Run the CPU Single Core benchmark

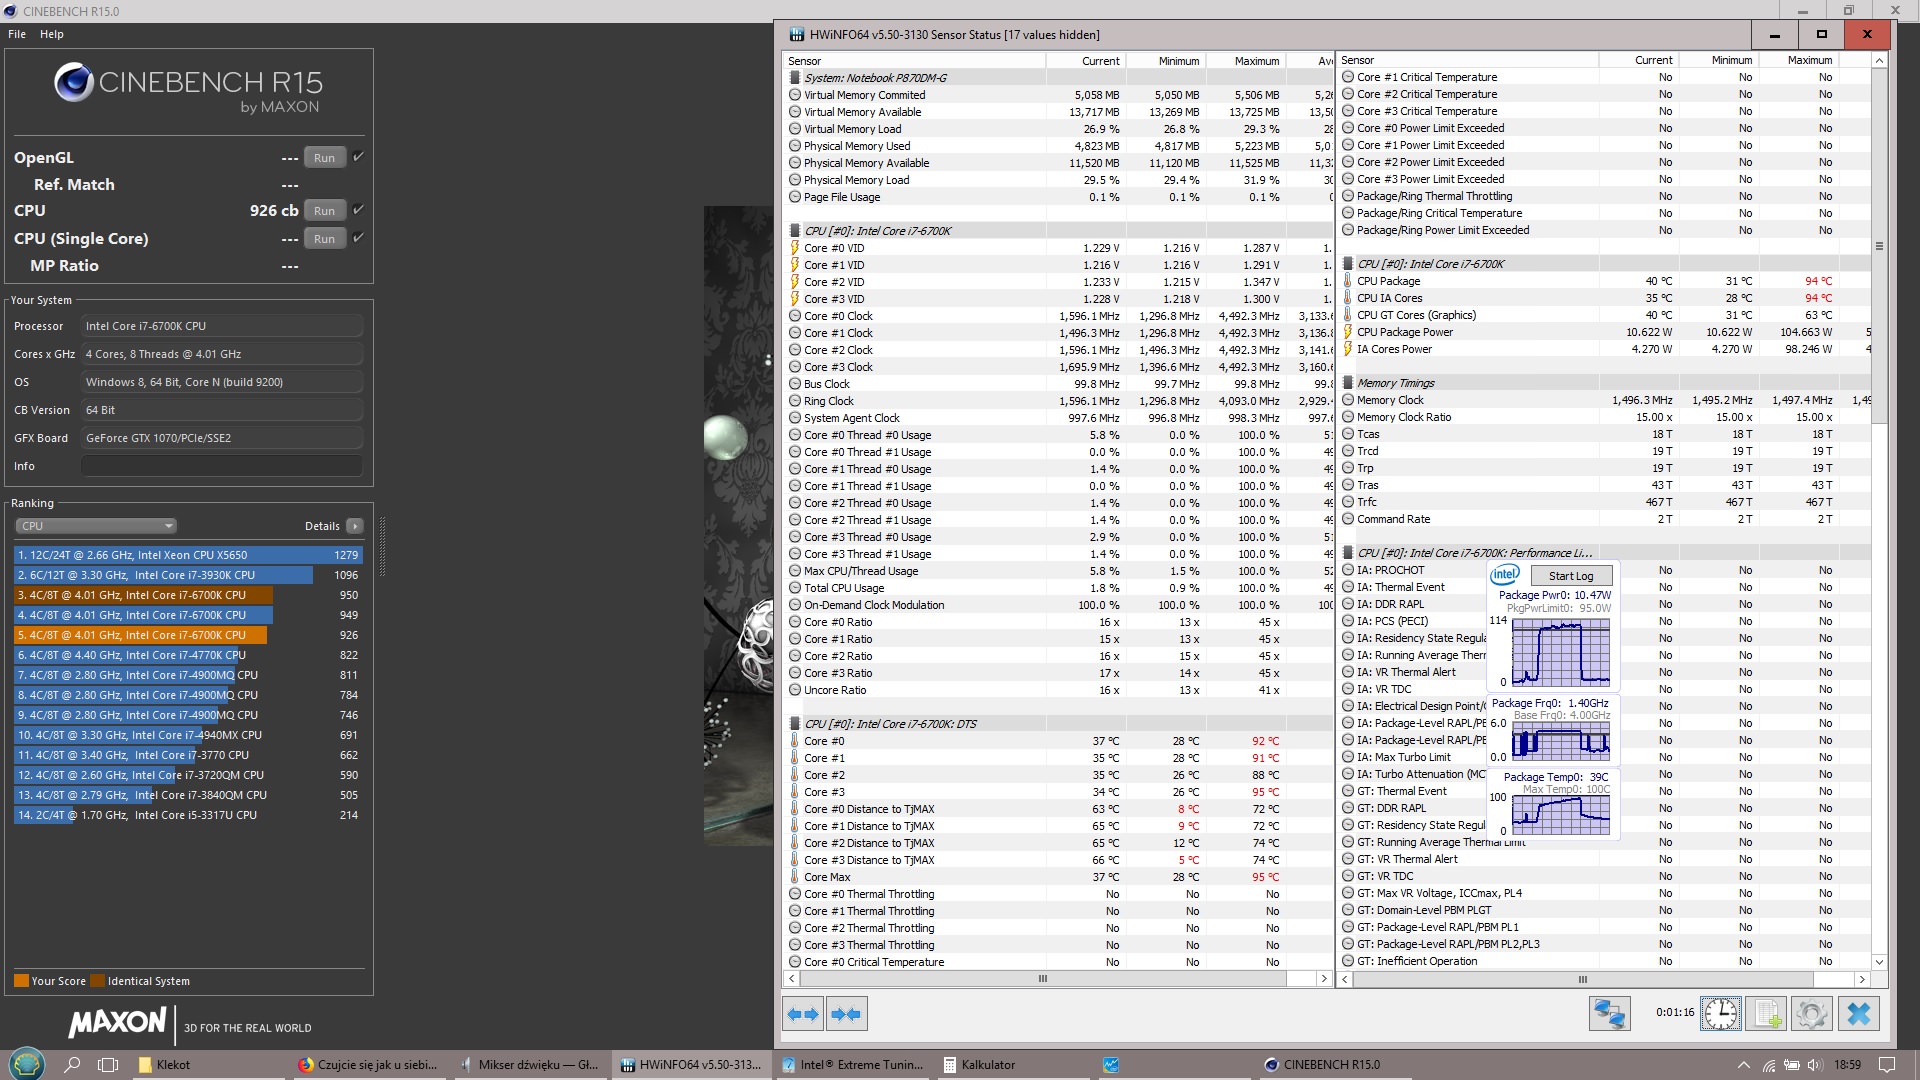coord(324,239)
